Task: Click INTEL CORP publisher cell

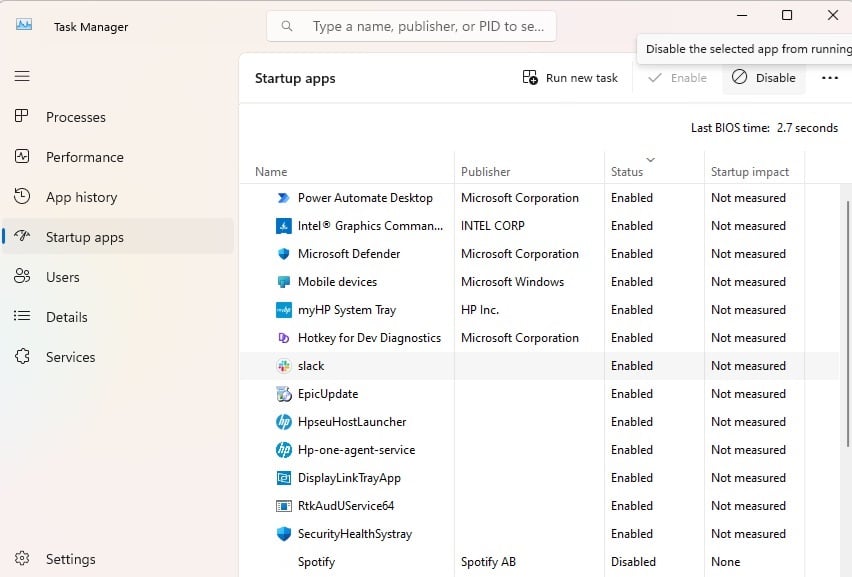Action: coord(492,225)
